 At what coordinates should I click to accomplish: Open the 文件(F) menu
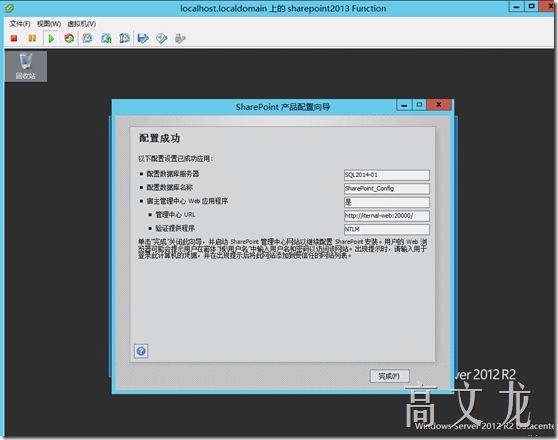click(20, 24)
